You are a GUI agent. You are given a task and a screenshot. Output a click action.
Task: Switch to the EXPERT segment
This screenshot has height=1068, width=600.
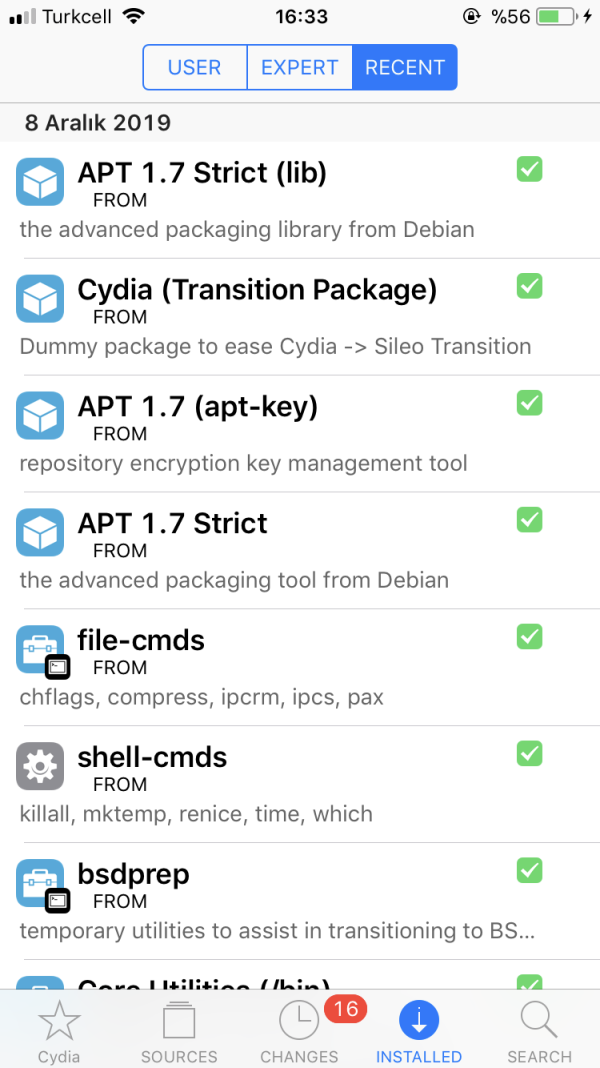(x=299, y=68)
